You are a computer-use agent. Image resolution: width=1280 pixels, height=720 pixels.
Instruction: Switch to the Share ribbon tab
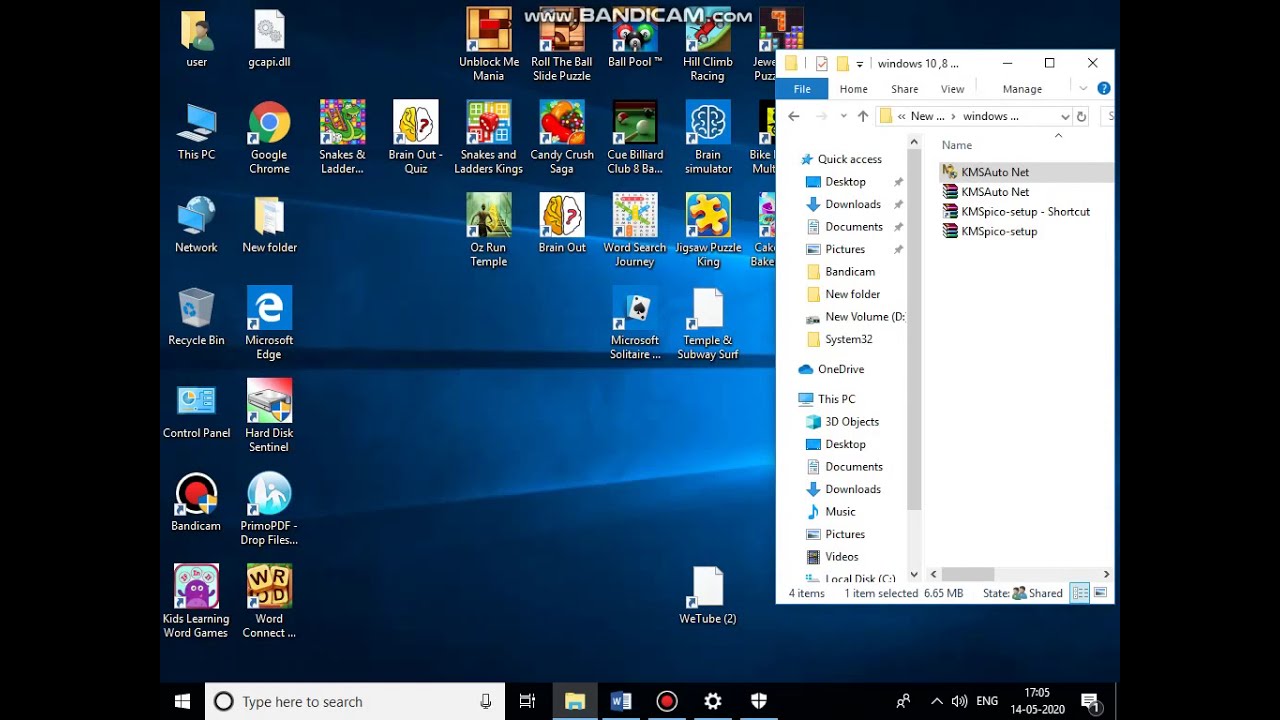tap(904, 89)
